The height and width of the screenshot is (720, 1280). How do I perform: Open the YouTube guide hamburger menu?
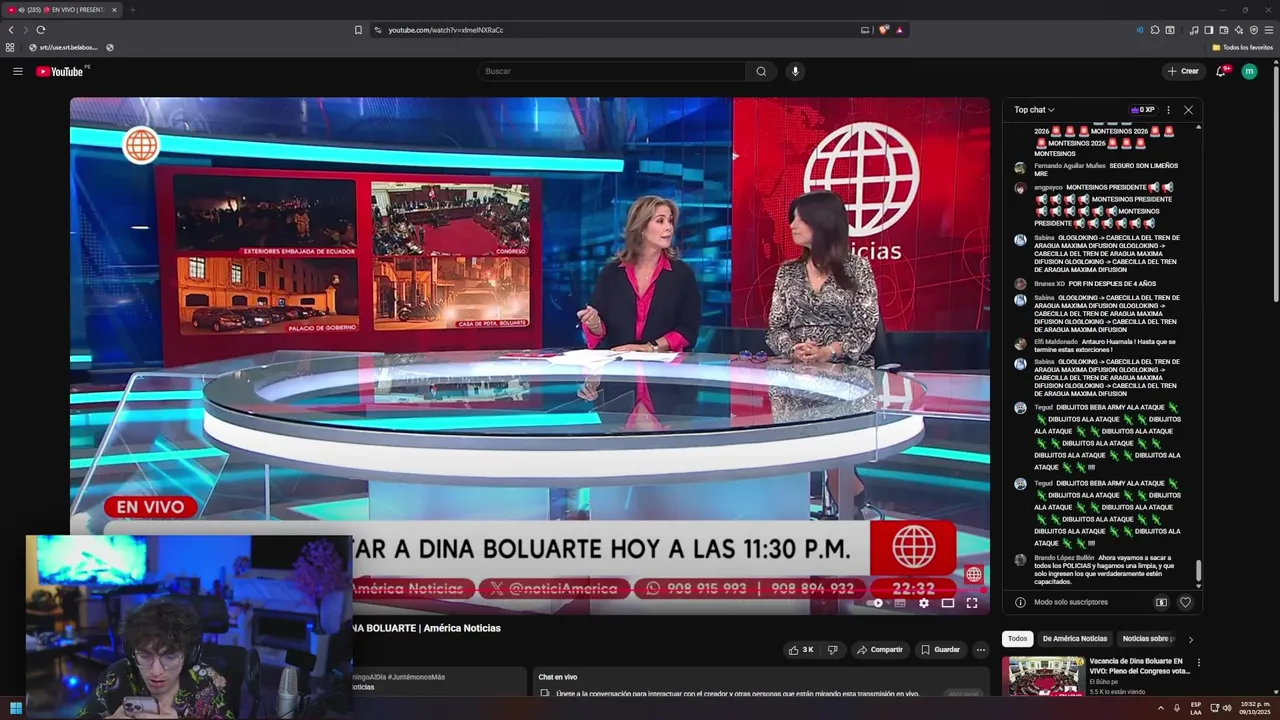point(17,71)
